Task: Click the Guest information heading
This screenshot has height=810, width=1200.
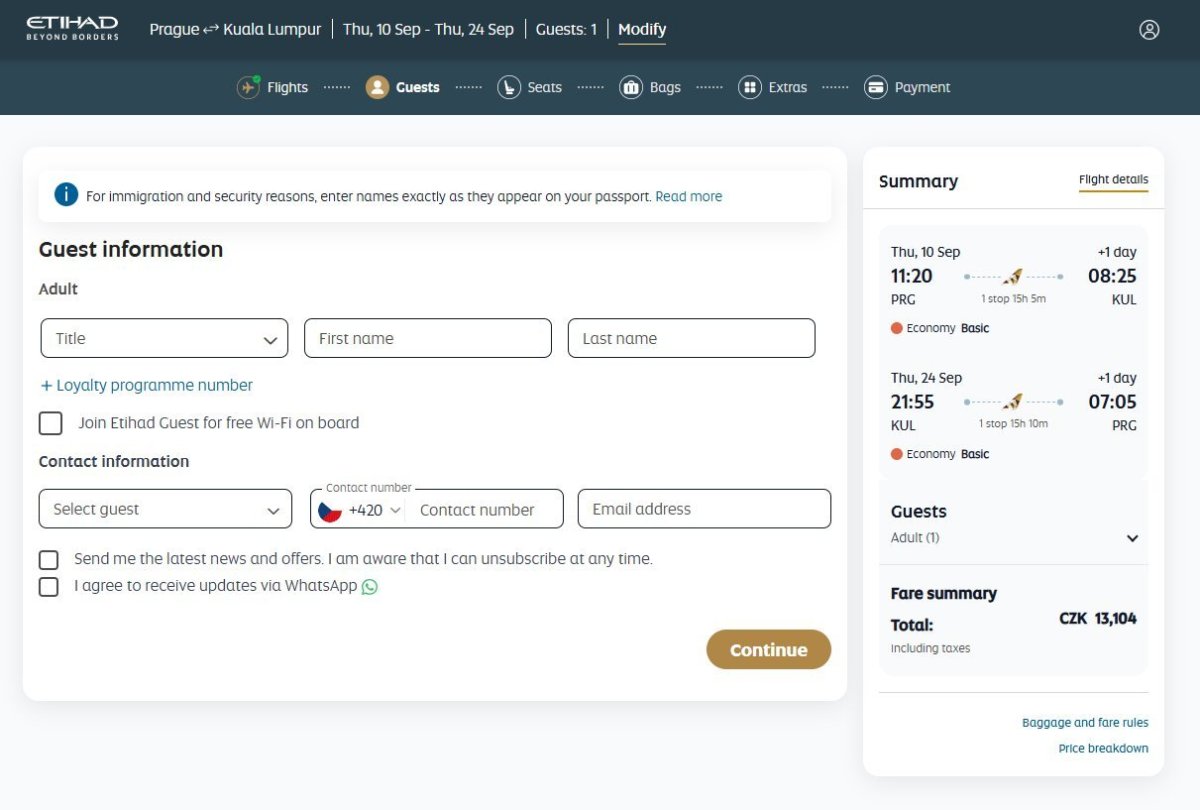Action: click(x=131, y=250)
